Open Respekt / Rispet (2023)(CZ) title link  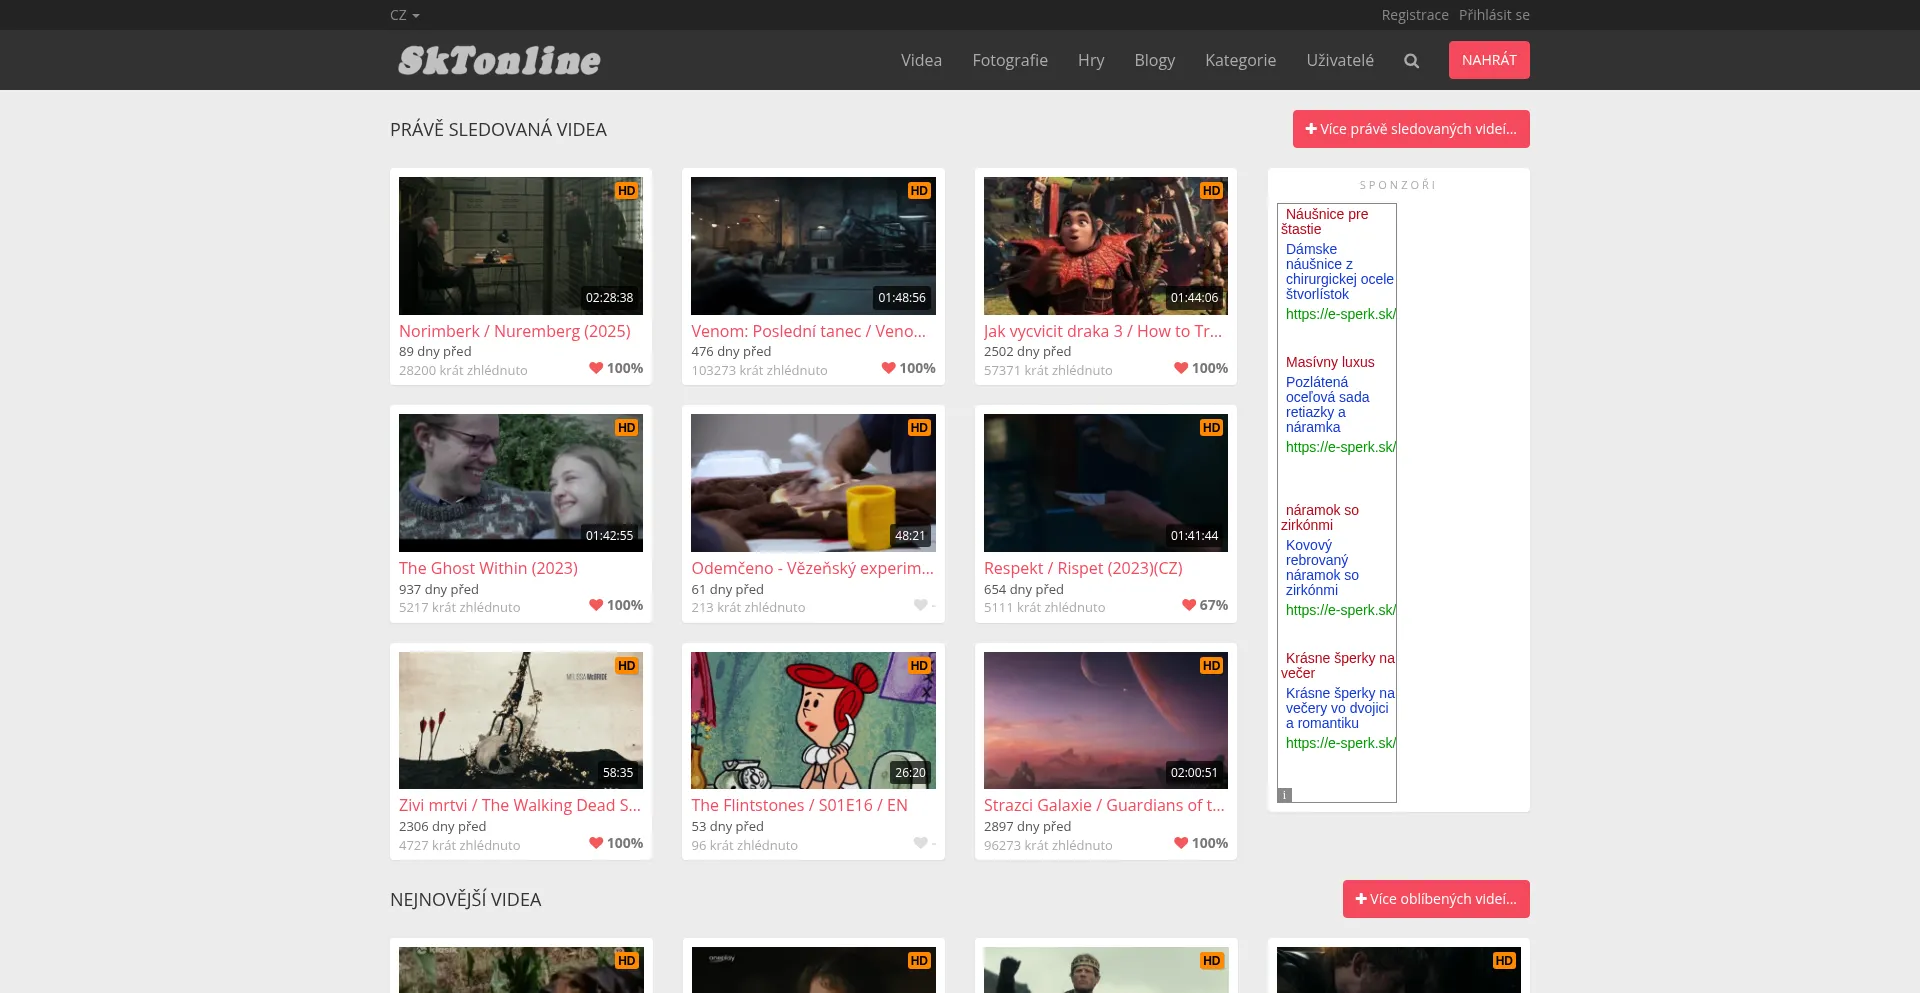pyautogui.click(x=1083, y=568)
